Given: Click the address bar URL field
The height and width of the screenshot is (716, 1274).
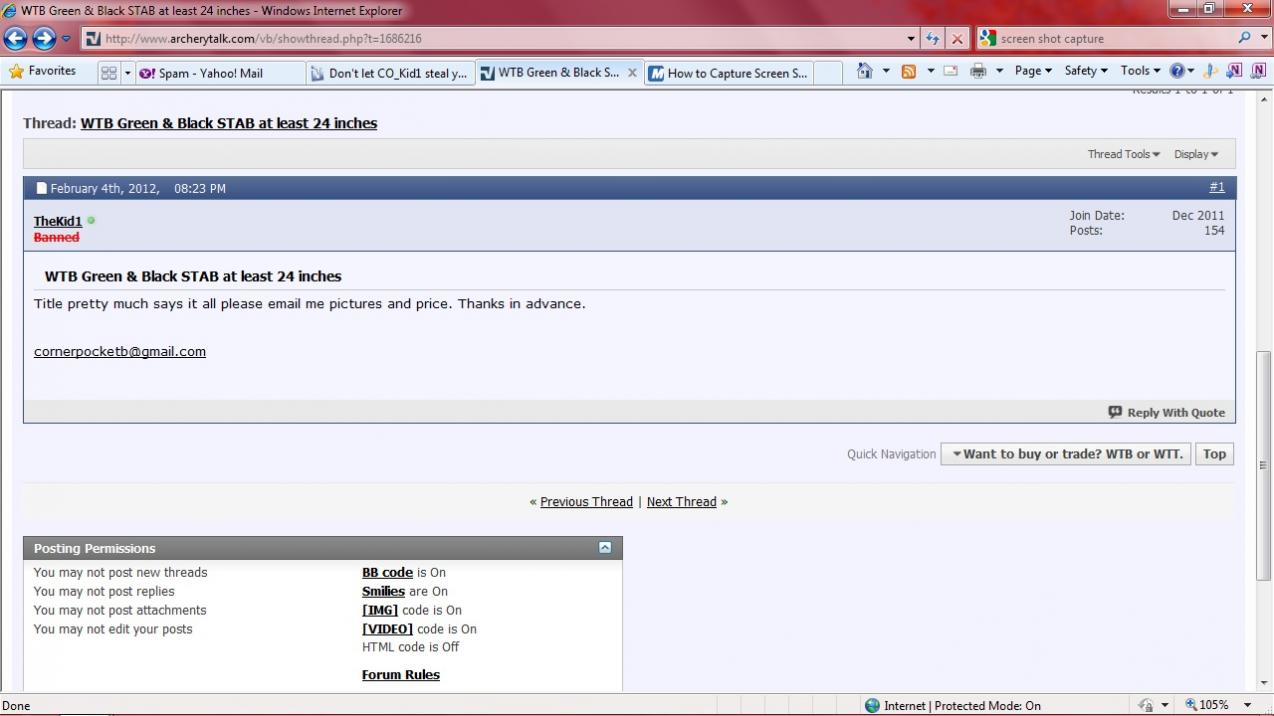Looking at the screenshot, I should pos(500,39).
